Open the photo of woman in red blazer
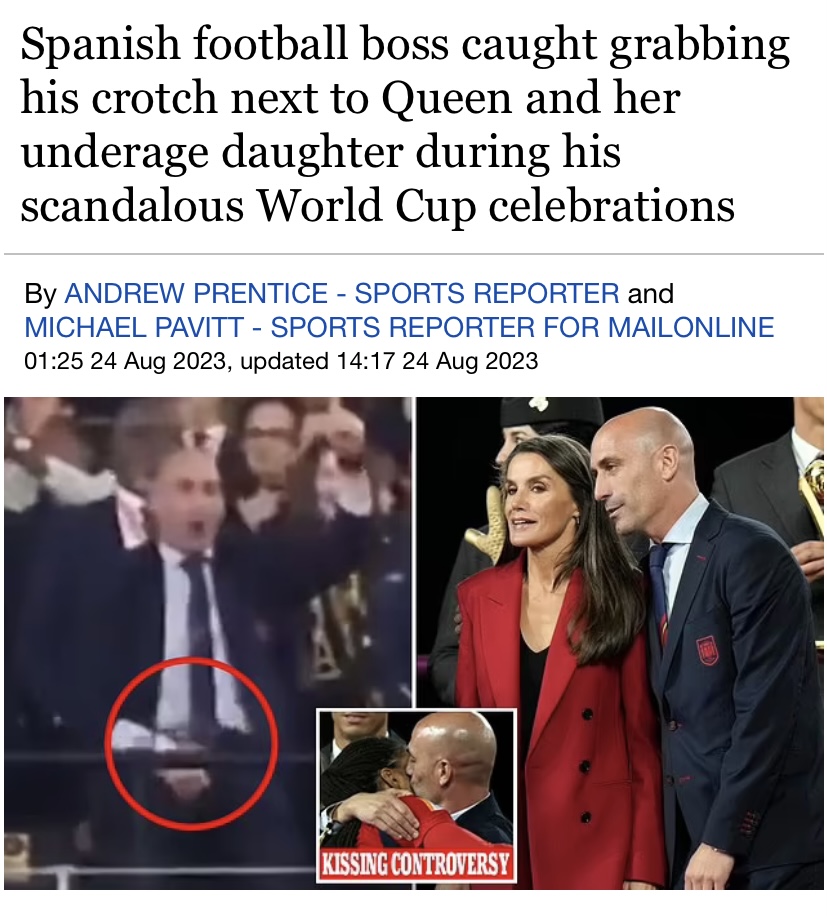The width and height of the screenshot is (827, 916). point(620,643)
